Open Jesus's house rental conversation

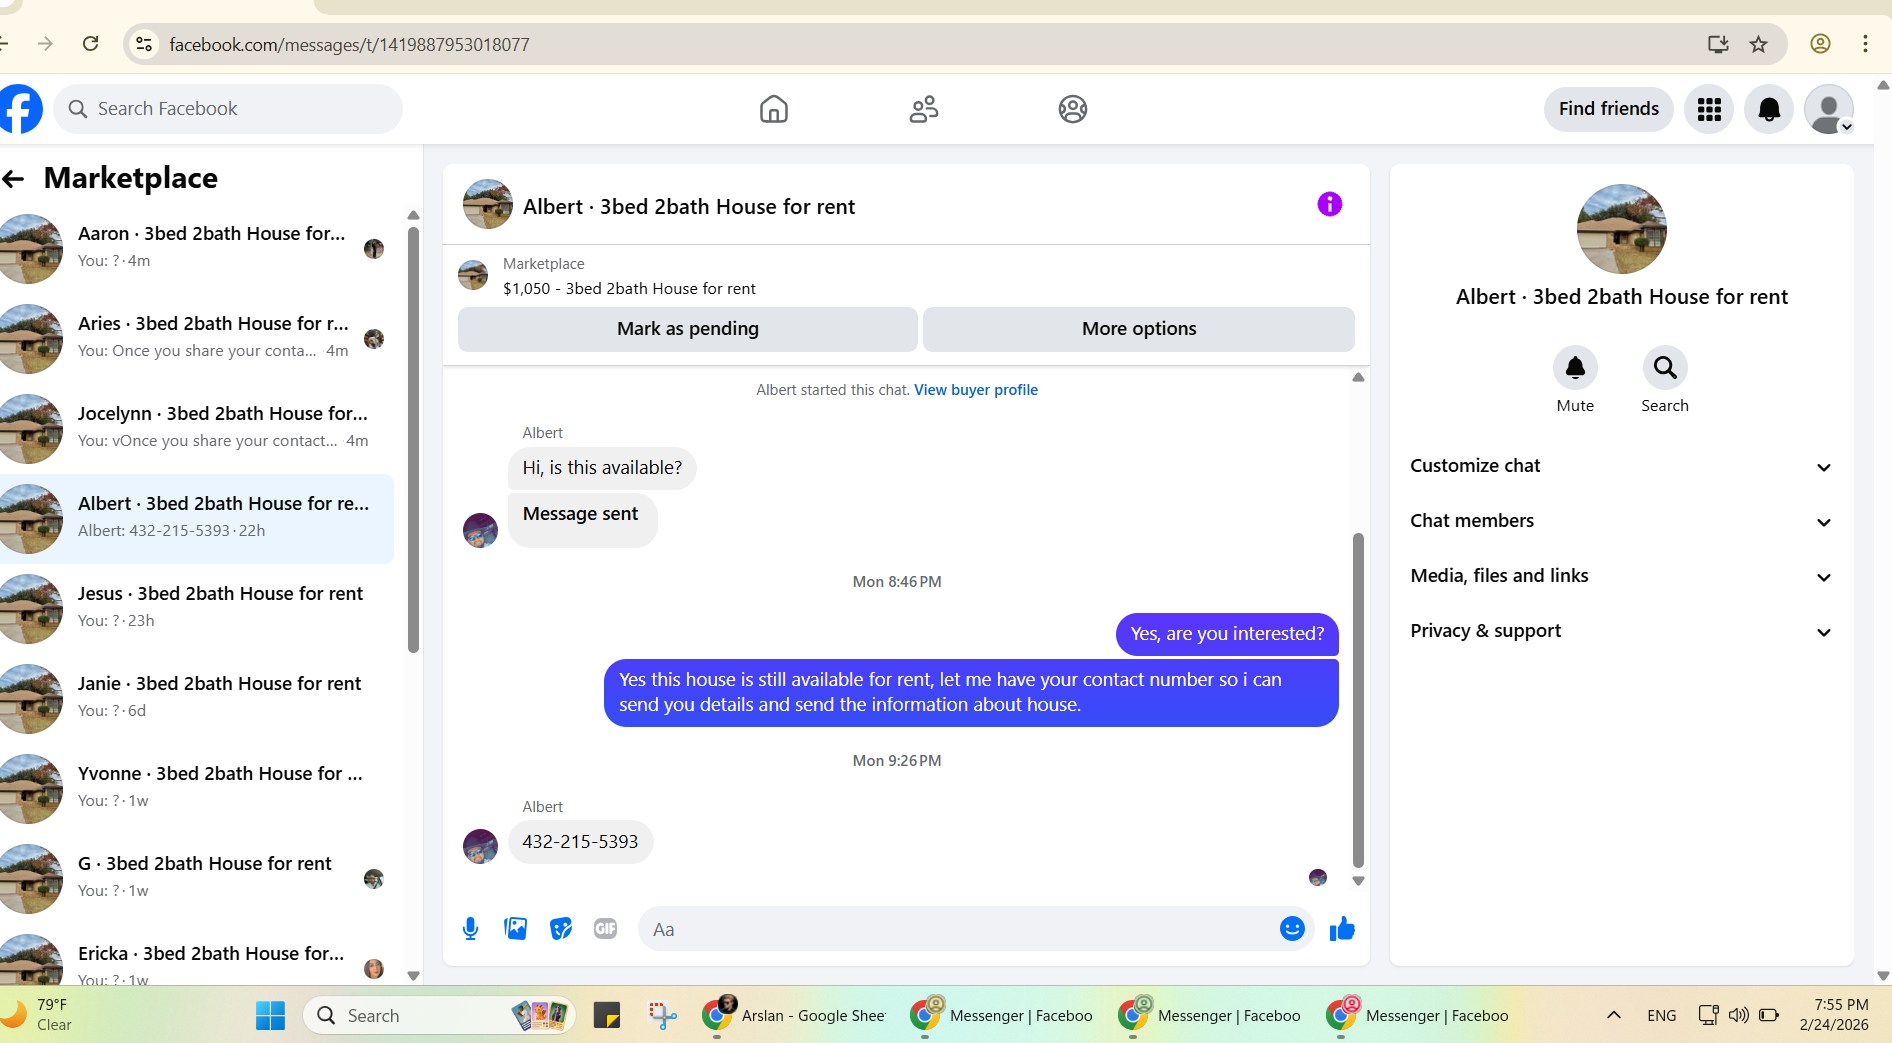coord(197,608)
